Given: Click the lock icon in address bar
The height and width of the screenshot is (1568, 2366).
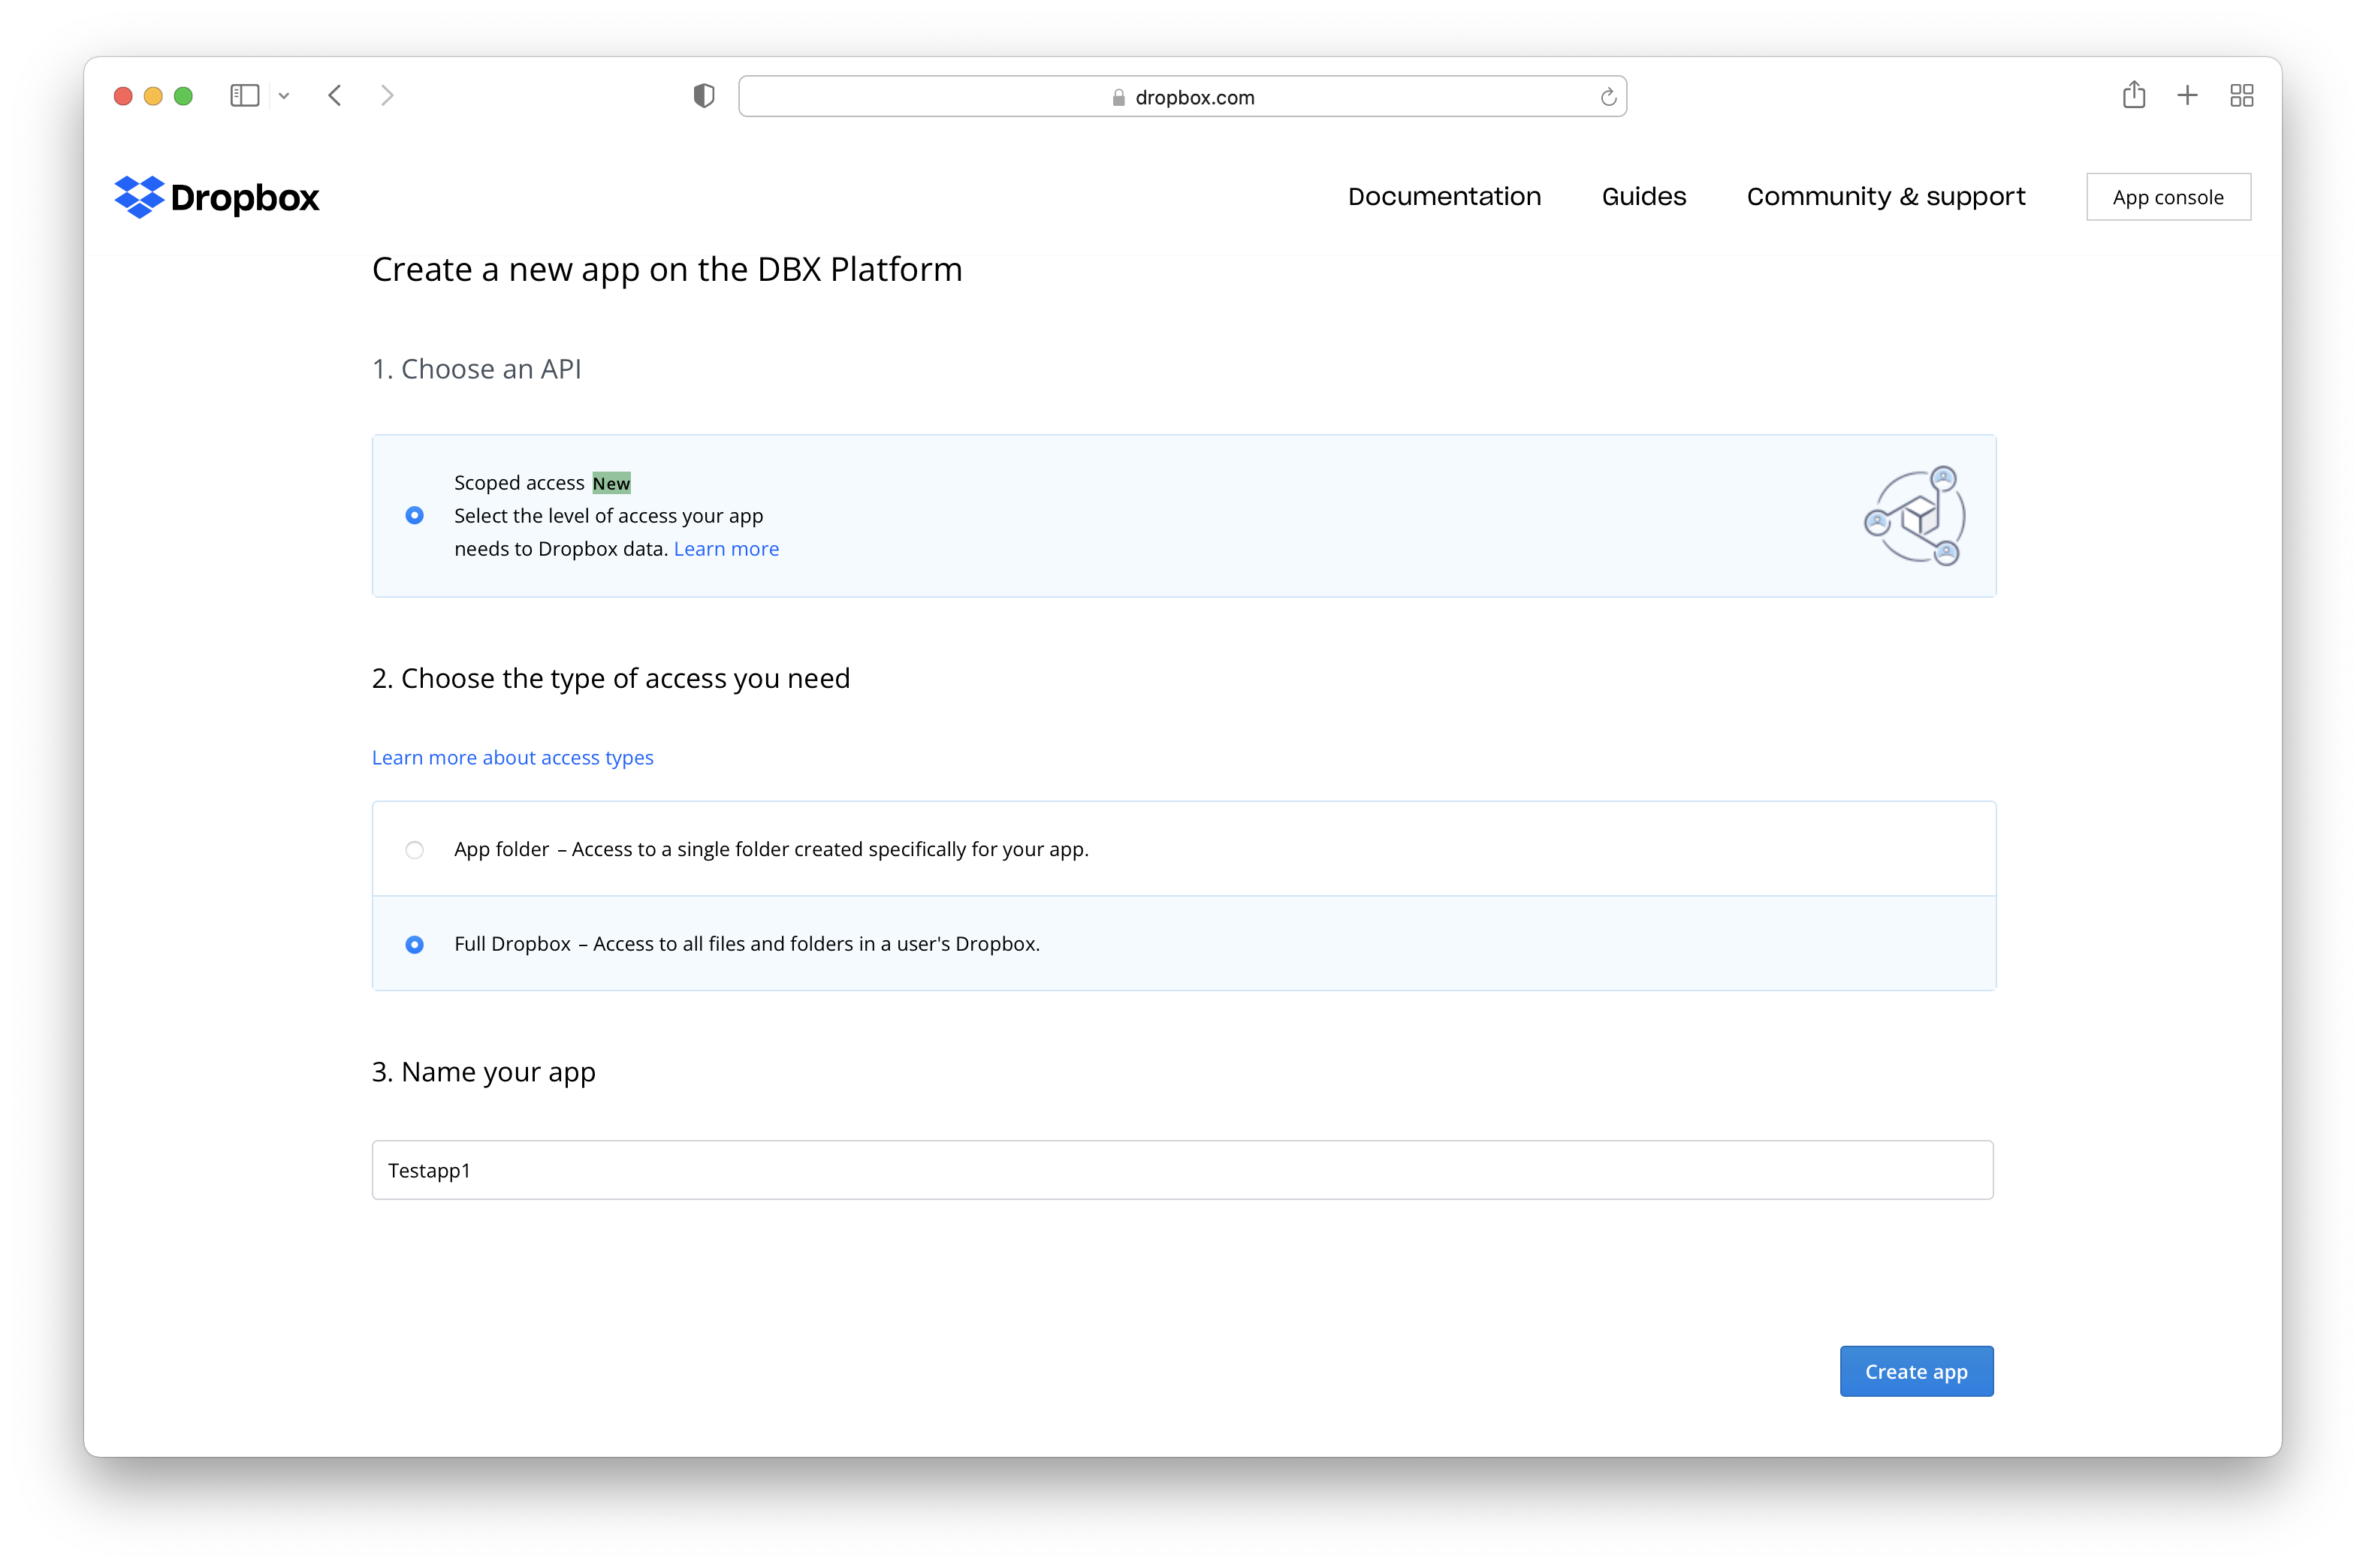Looking at the screenshot, I should (1119, 97).
